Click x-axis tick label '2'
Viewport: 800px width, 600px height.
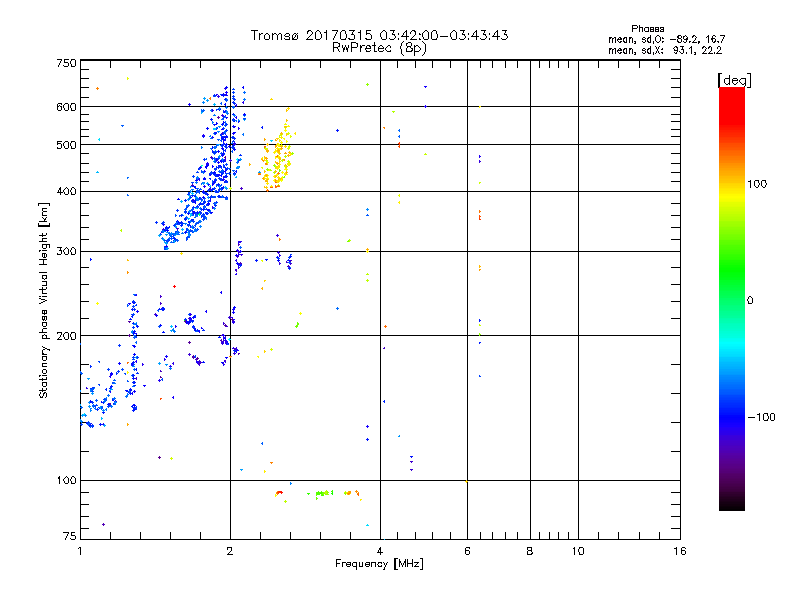coord(230,551)
